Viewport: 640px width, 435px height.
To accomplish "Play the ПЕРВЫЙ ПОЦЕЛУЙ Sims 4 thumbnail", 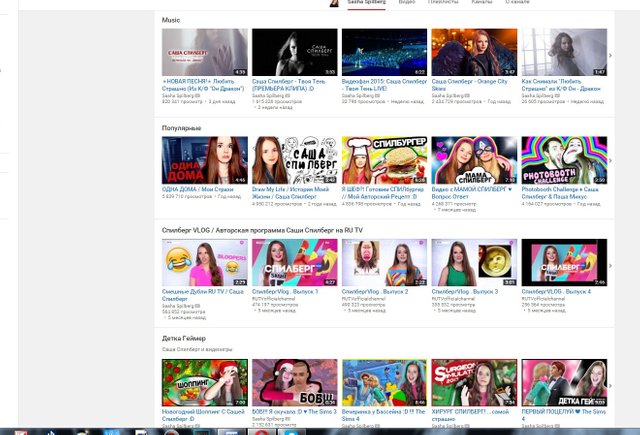I will [564, 382].
